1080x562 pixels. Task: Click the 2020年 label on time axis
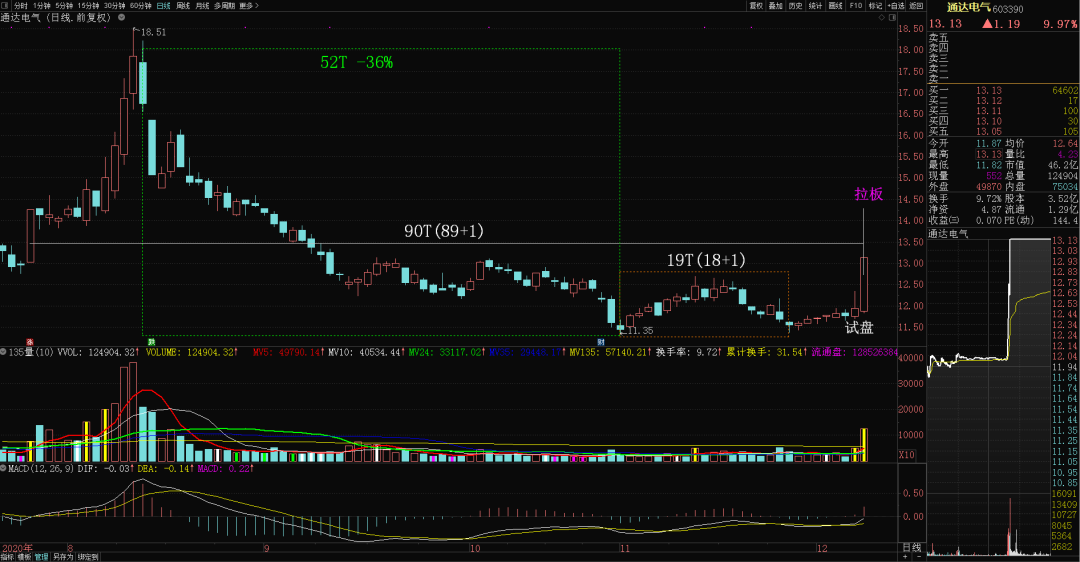point(17,548)
